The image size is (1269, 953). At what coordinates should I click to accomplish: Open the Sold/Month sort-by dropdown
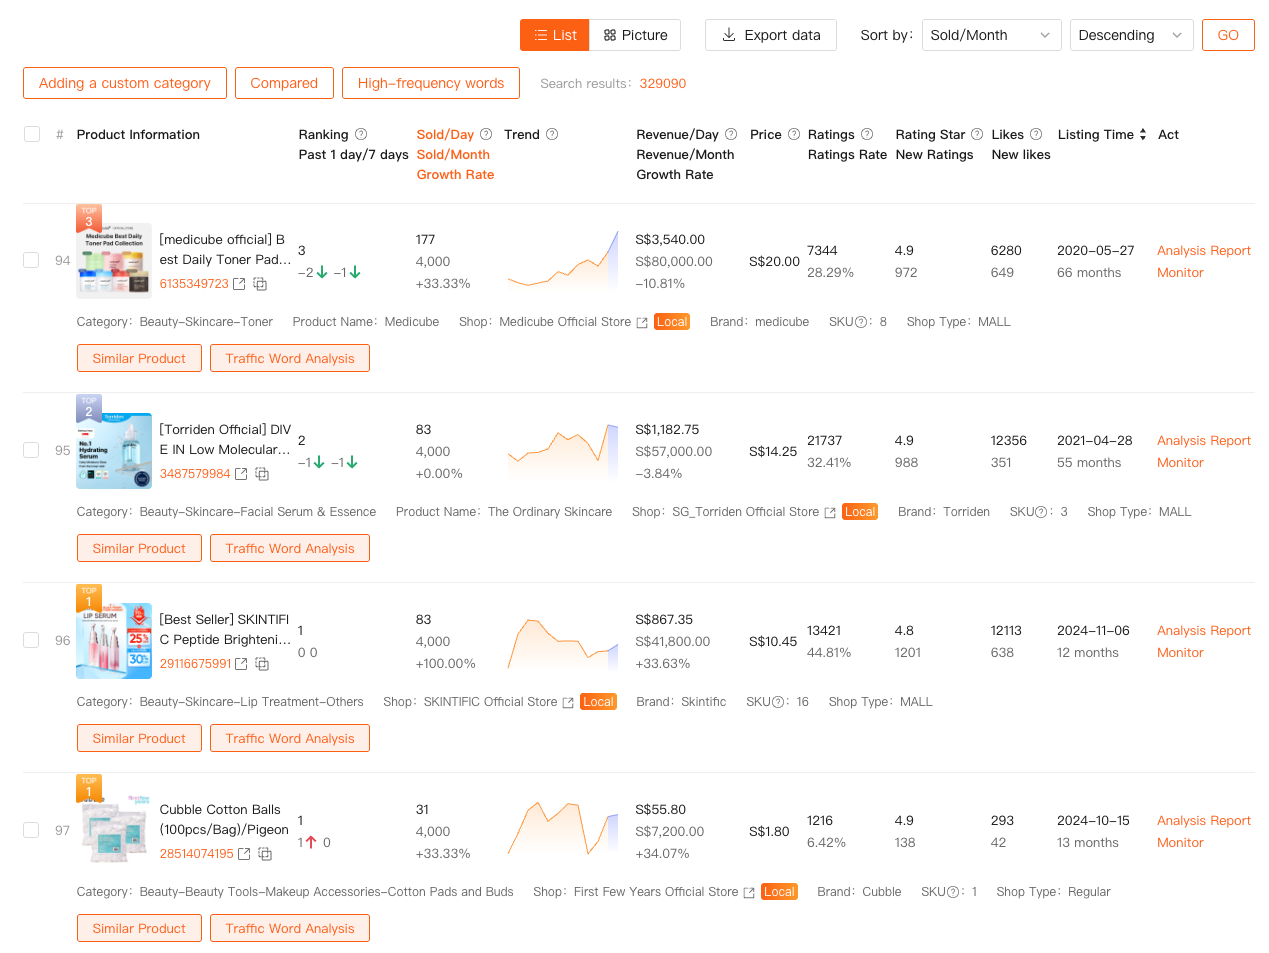[990, 35]
